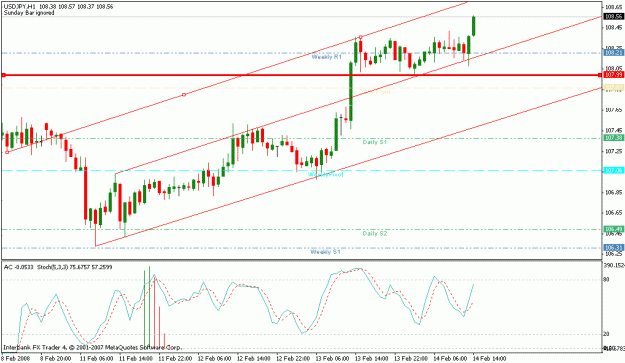Viewport: 625px width, 363px height.
Task: Select the left handle of thick red line
Action: (x=3, y=75)
